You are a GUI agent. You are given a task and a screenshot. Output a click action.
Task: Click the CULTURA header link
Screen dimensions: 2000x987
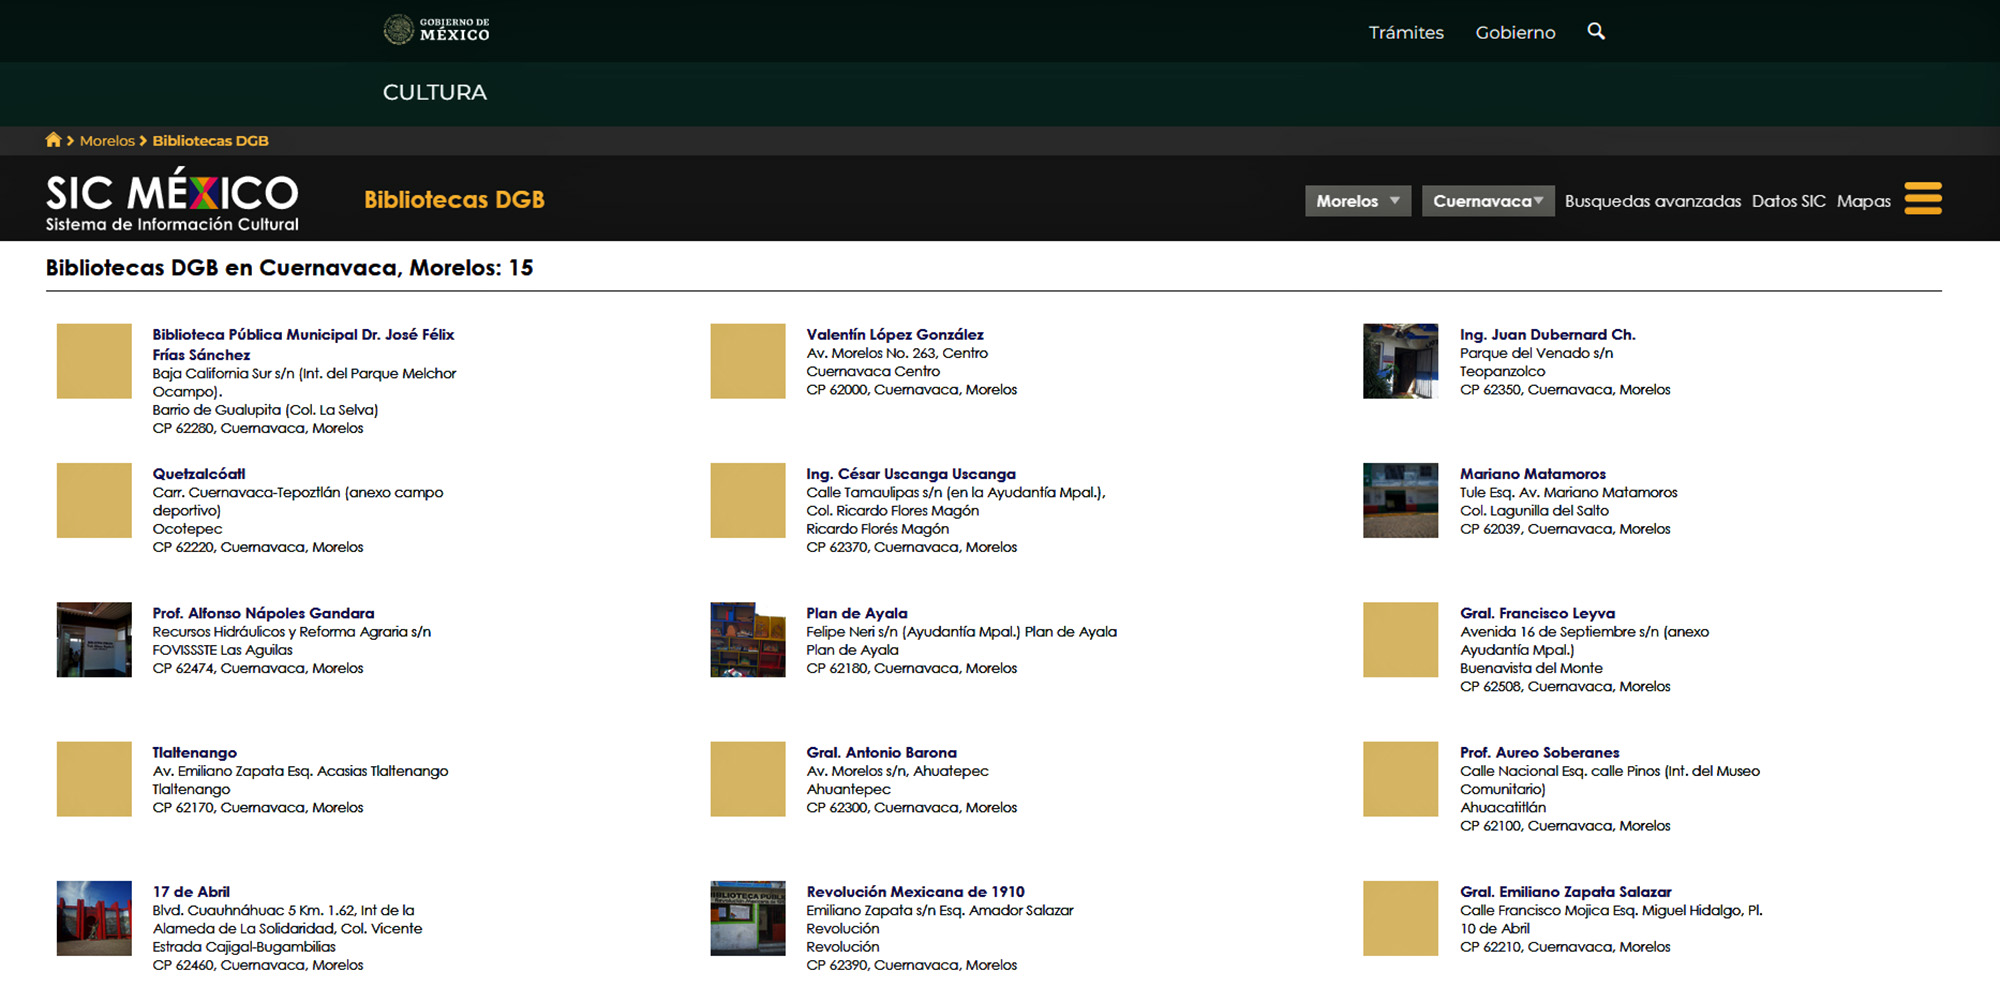point(435,92)
